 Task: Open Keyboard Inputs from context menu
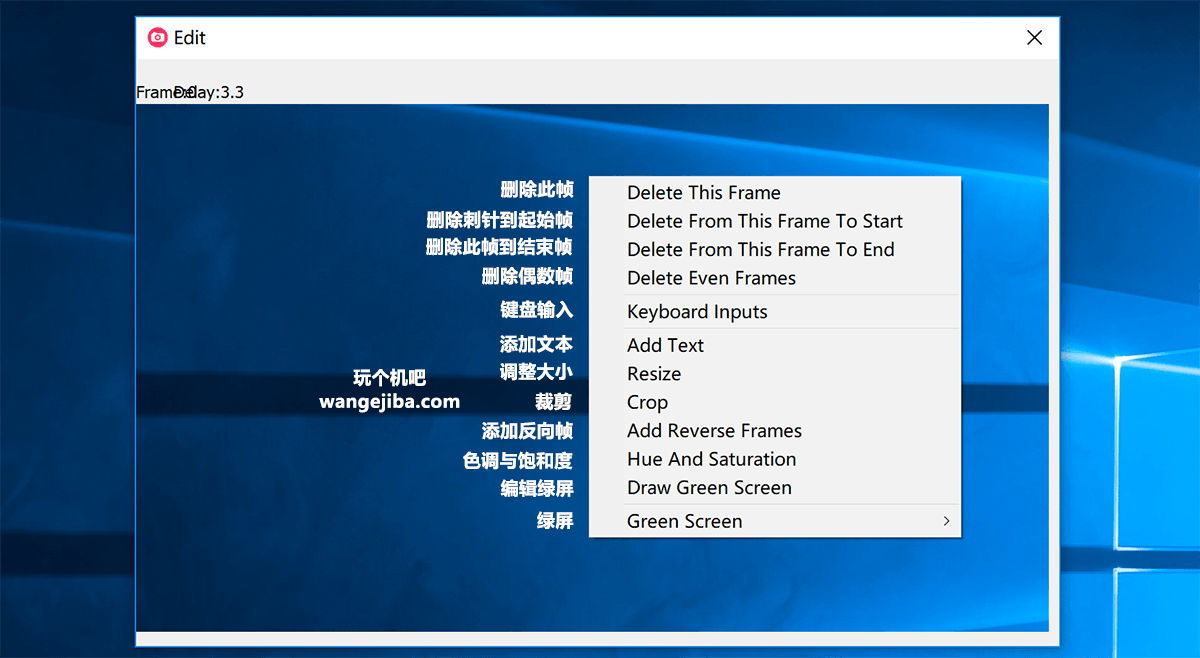coord(697,312)
